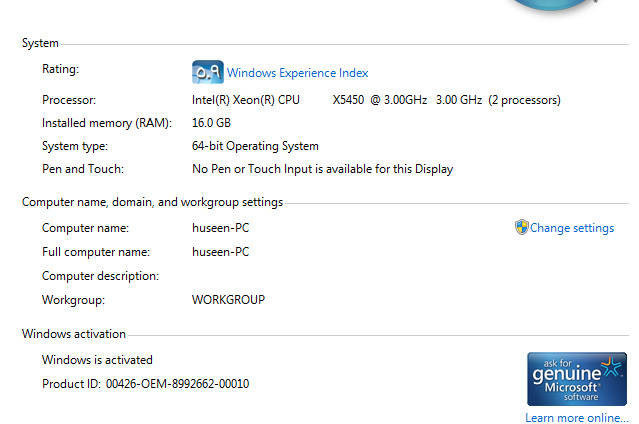Click the Processor label
The image size is (639, 424).
69,100
